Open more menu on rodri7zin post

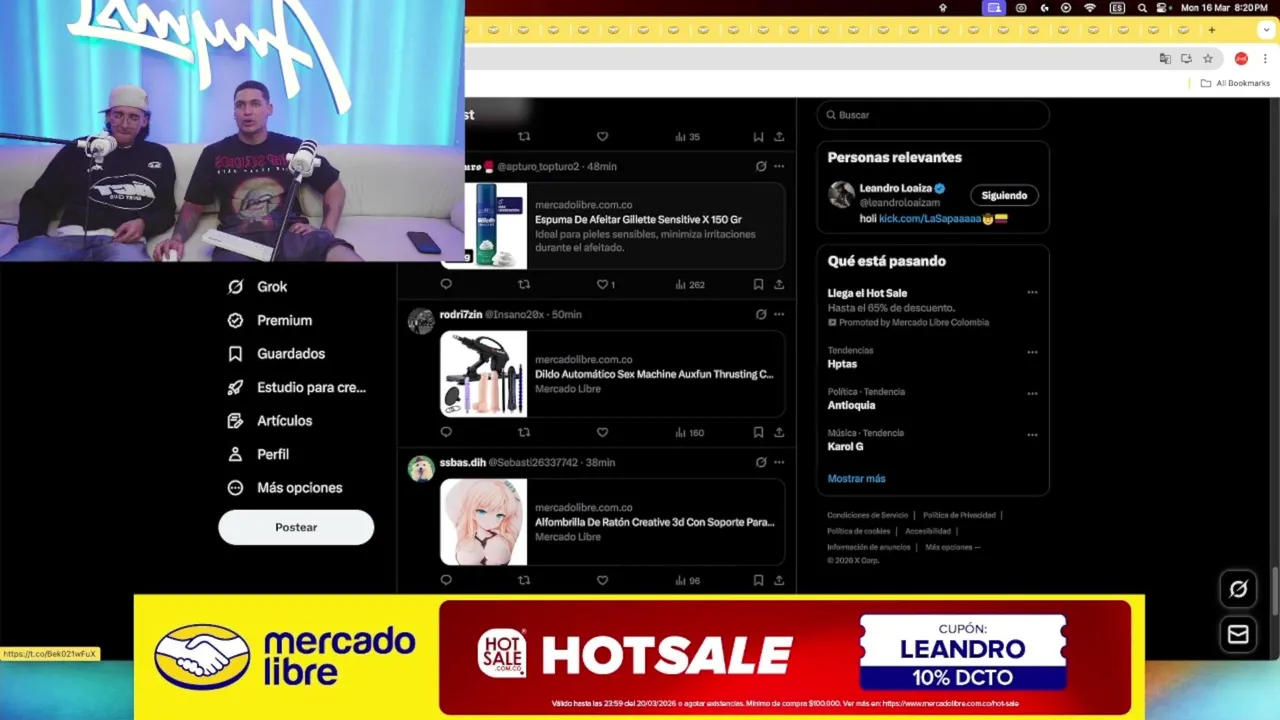pyautogui.click(x=779, y=314)
